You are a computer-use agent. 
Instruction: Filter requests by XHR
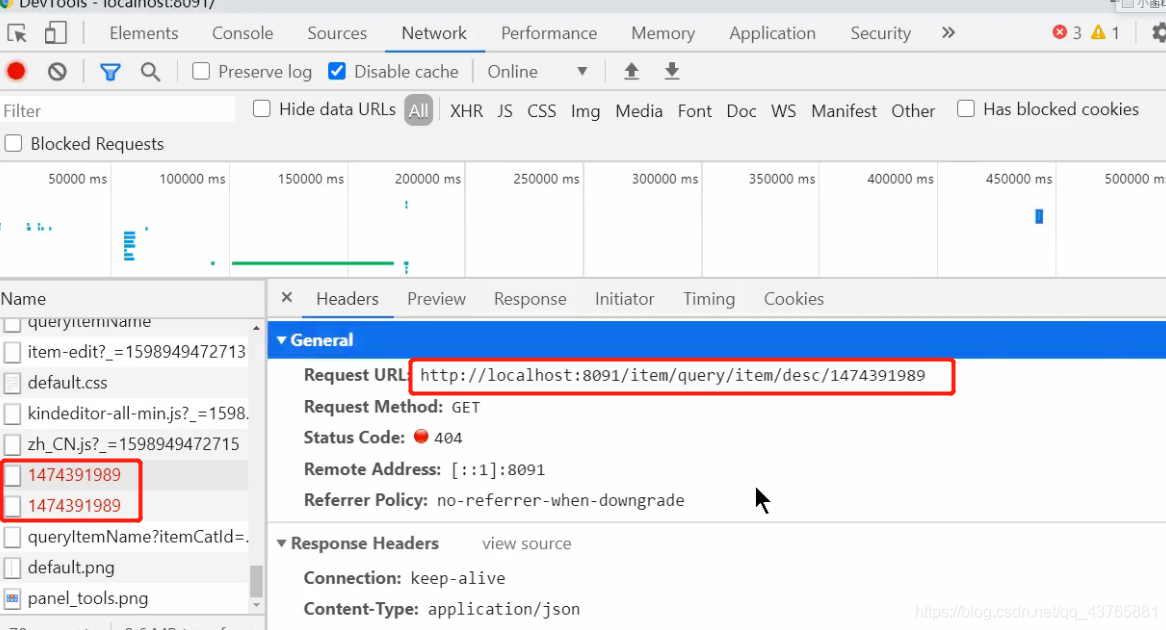coord(466,111)
